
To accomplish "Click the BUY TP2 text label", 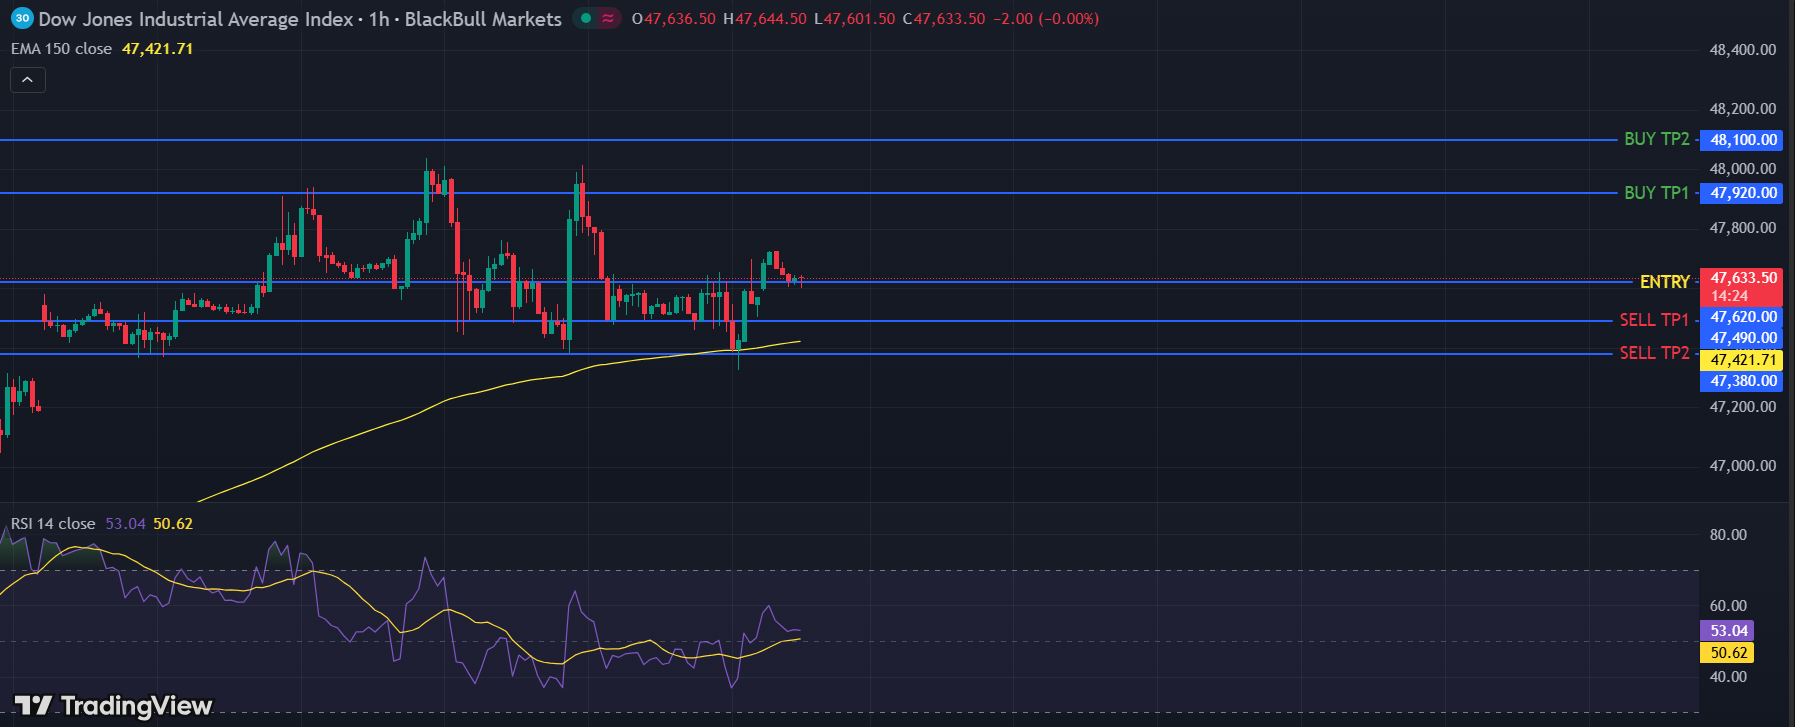I will coord(1656,139).
